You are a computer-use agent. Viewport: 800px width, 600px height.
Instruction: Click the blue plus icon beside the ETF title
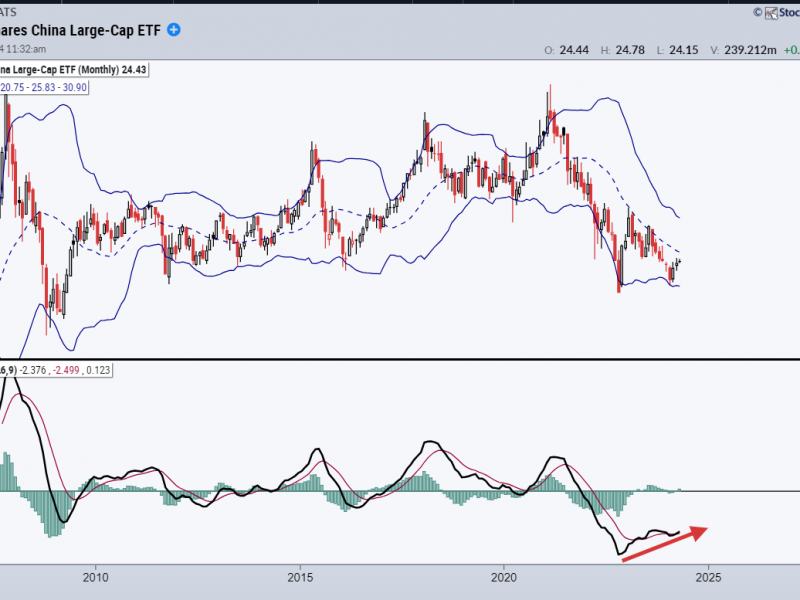[x=174, y=30]
